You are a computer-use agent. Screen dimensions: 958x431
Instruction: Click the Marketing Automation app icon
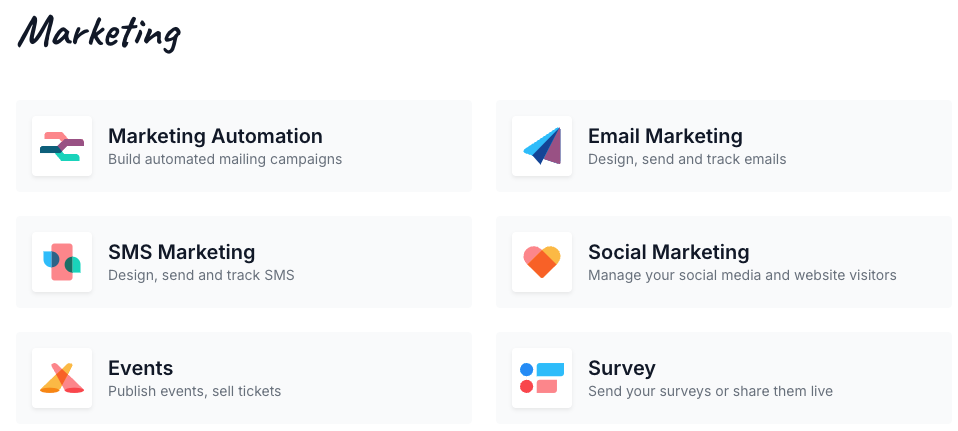pos(62,146)
